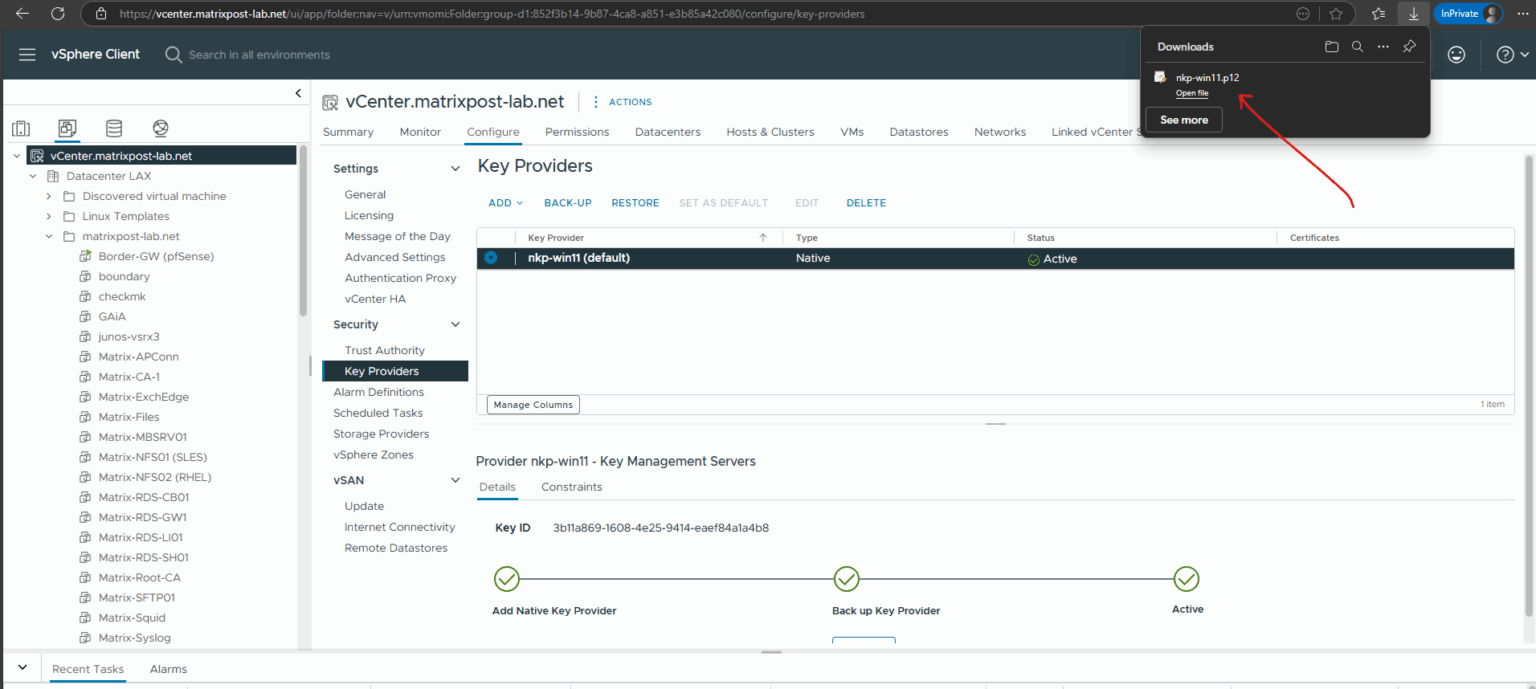The image size is (1536, 689).
Task: Collapse the Security settings section
Action: 455,325
